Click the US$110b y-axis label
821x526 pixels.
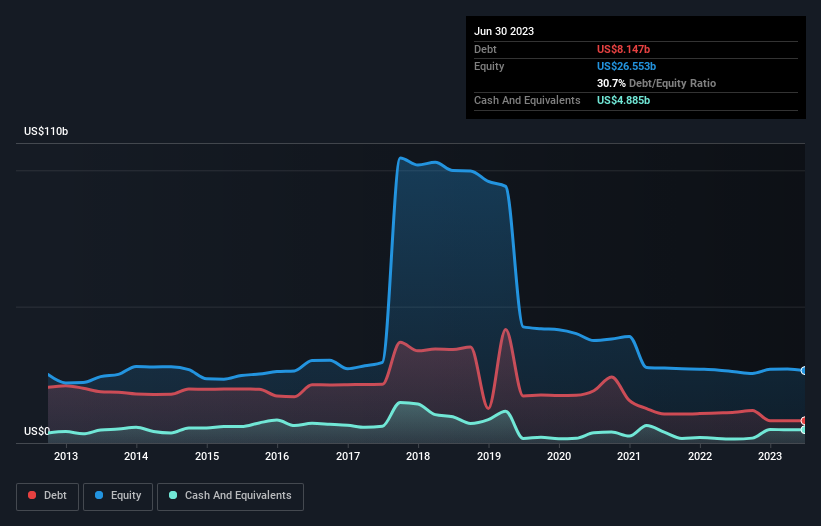click(x=46, y=131)
